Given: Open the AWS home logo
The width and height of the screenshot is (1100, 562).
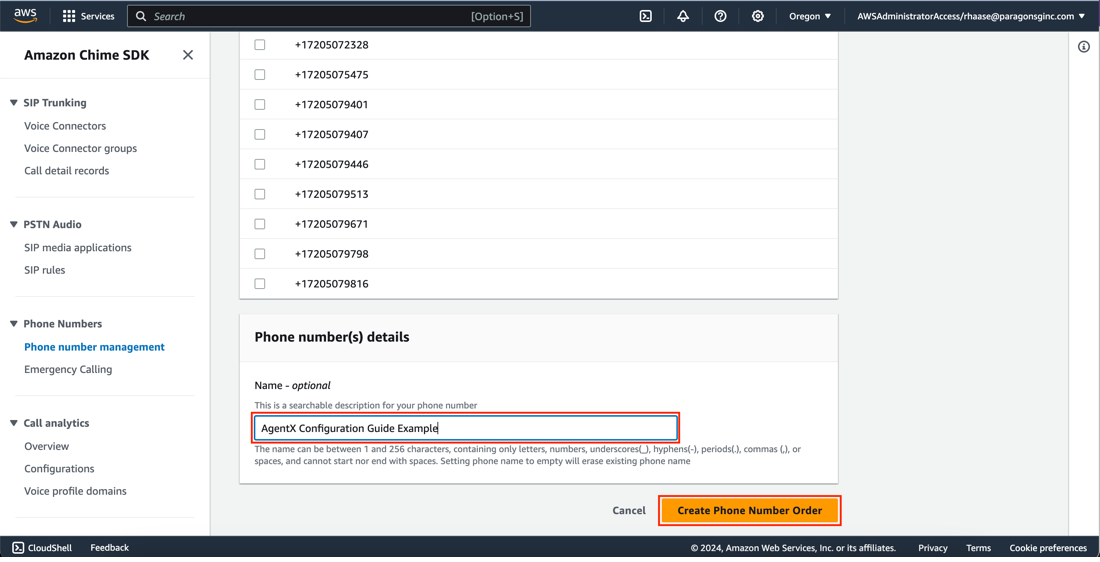Looking at the screenshot, I should [x=25, y=15].
